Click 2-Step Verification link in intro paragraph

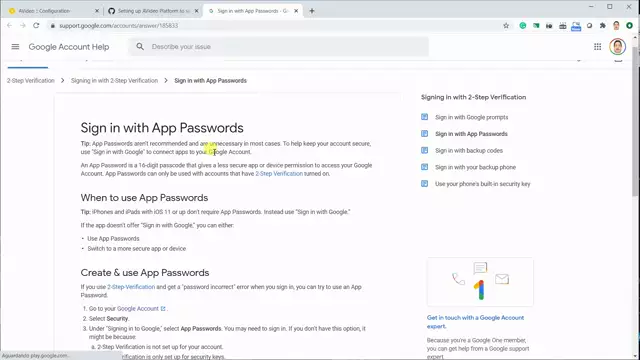279,173
